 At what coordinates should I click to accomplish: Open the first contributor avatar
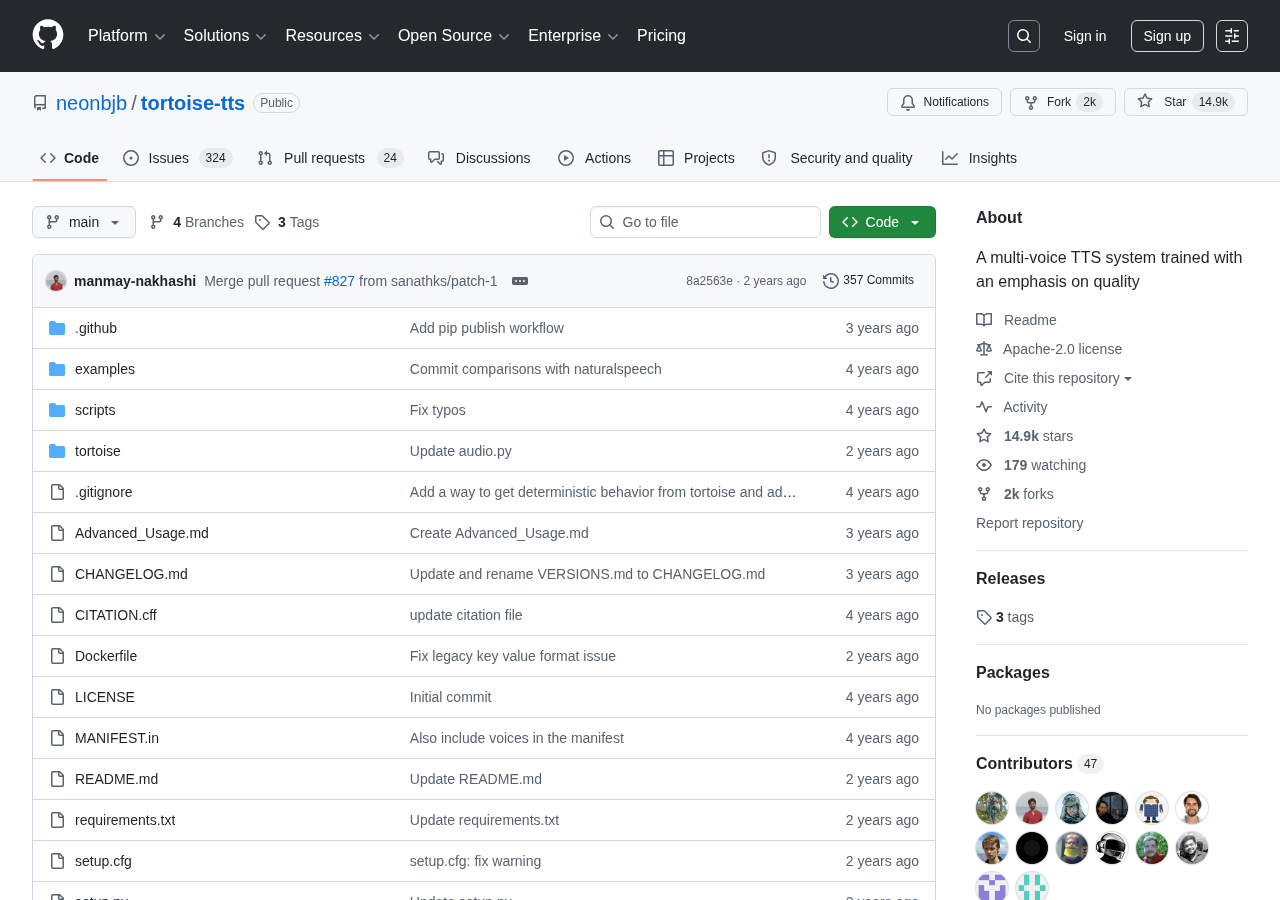[992, 808]
